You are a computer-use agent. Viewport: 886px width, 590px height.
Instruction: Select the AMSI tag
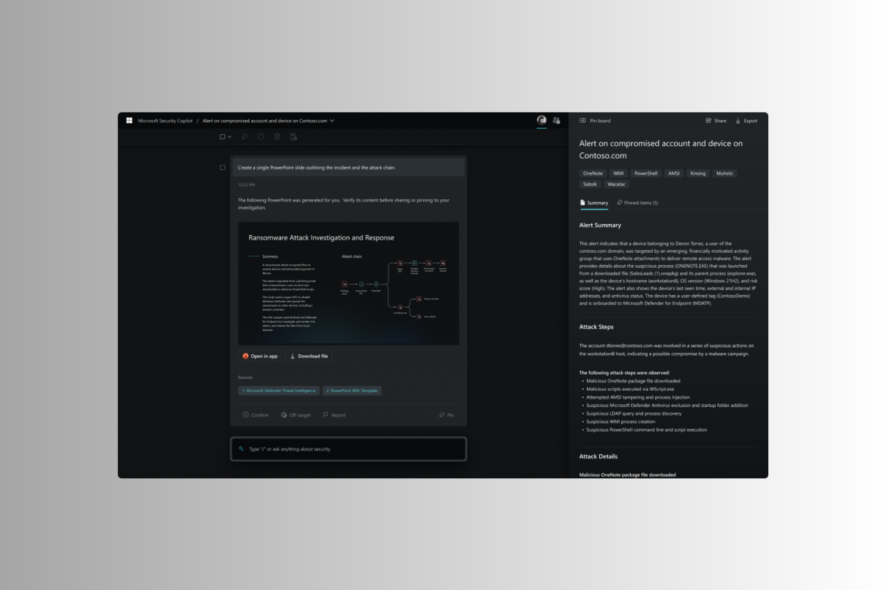point(674,173)
